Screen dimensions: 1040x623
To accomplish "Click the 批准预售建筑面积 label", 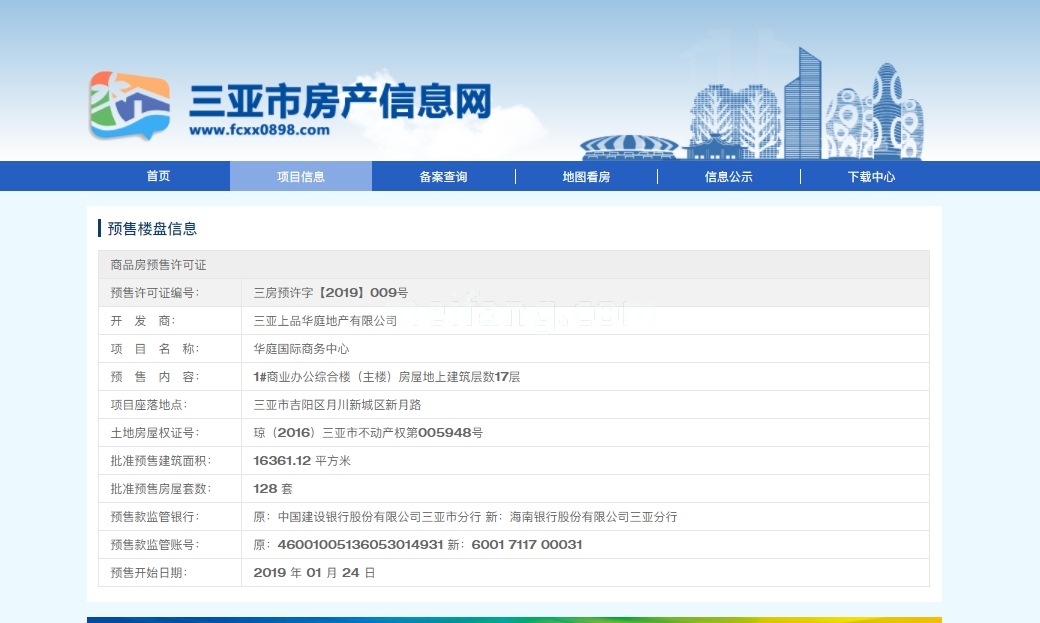I will (x=161, y=460).
